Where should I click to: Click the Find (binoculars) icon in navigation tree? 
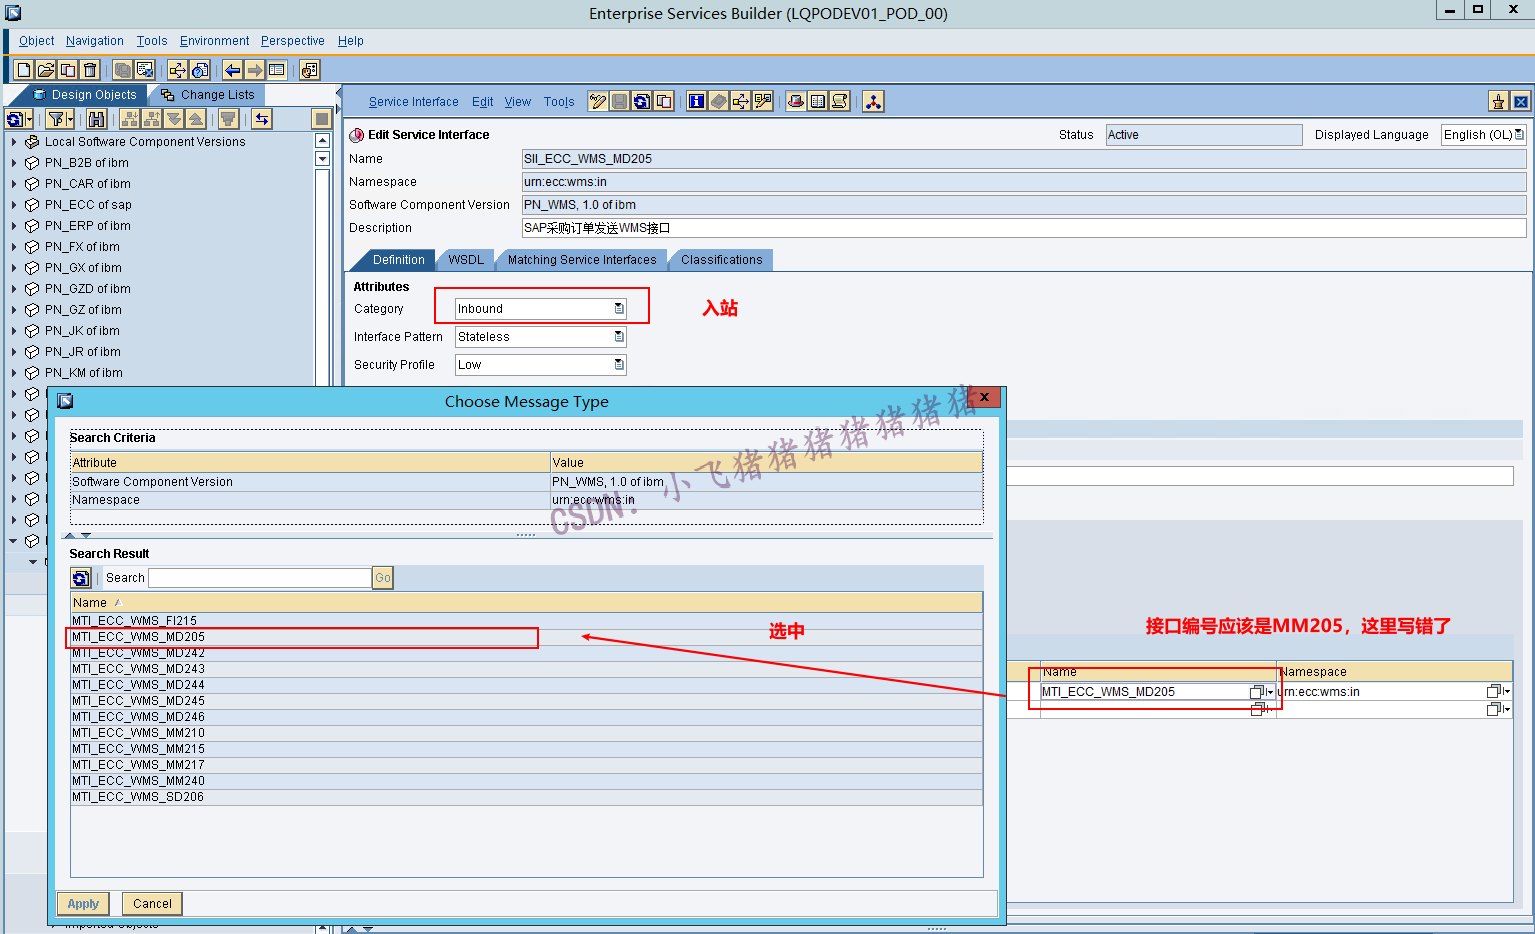(95, 118)
